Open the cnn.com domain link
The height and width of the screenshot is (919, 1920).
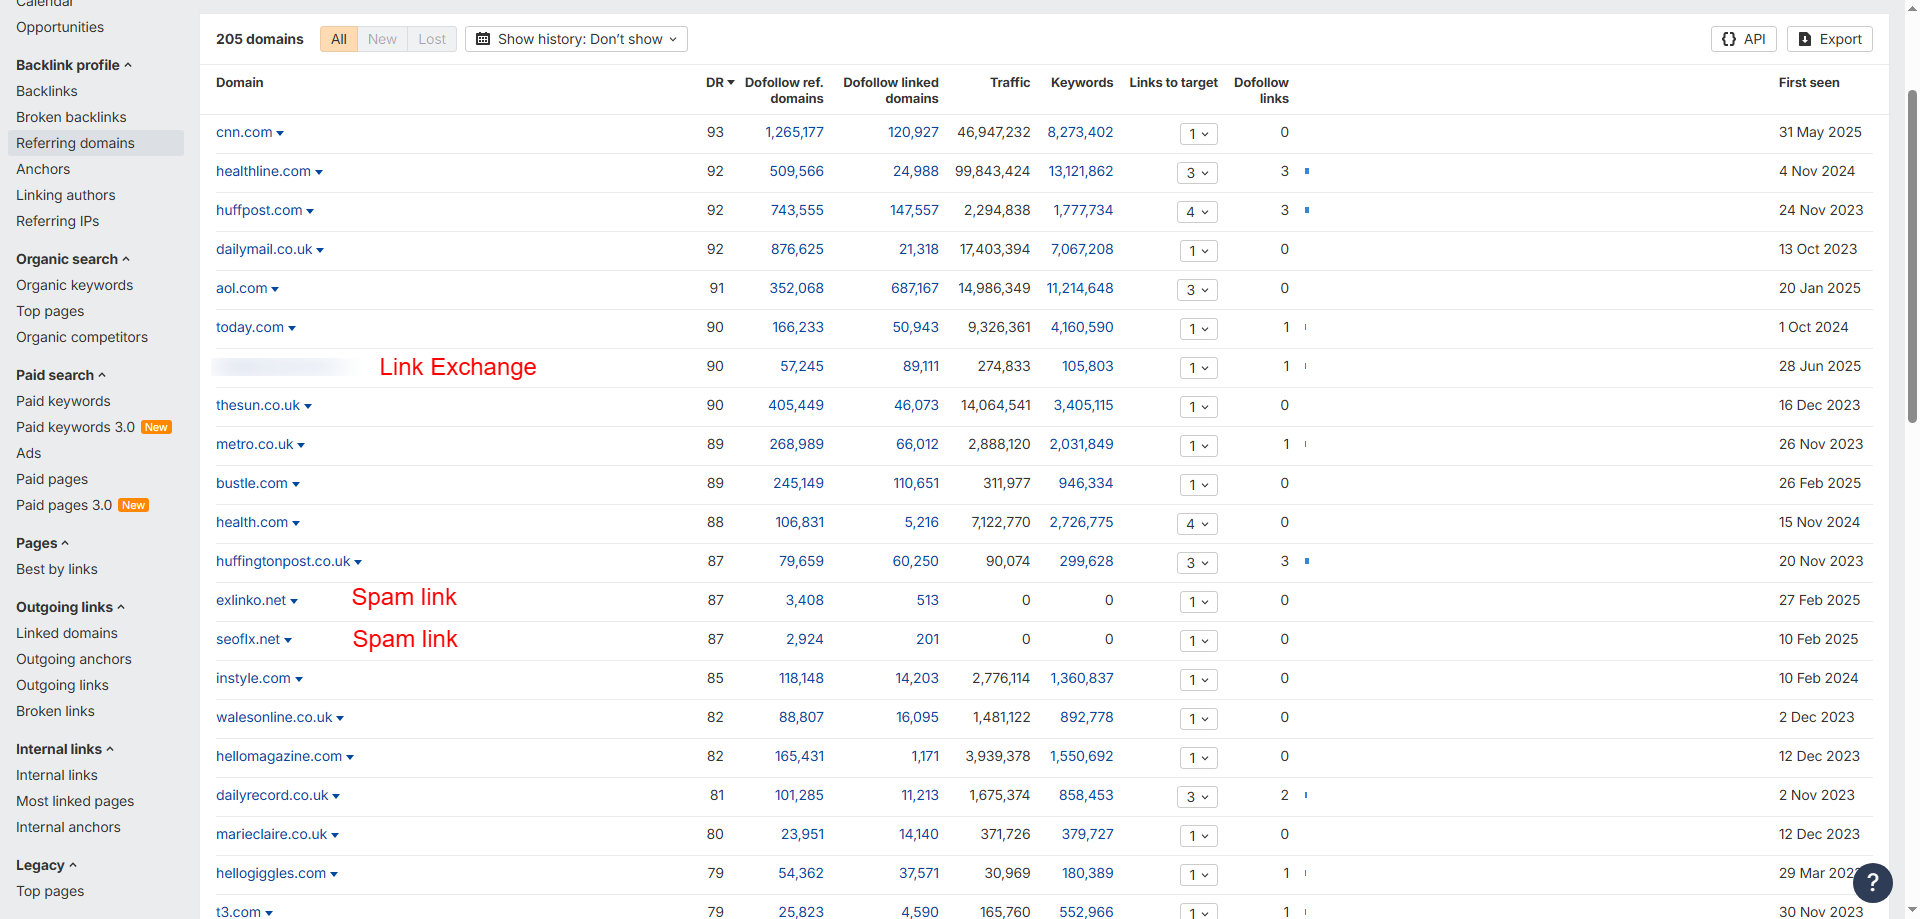[244, 132]
